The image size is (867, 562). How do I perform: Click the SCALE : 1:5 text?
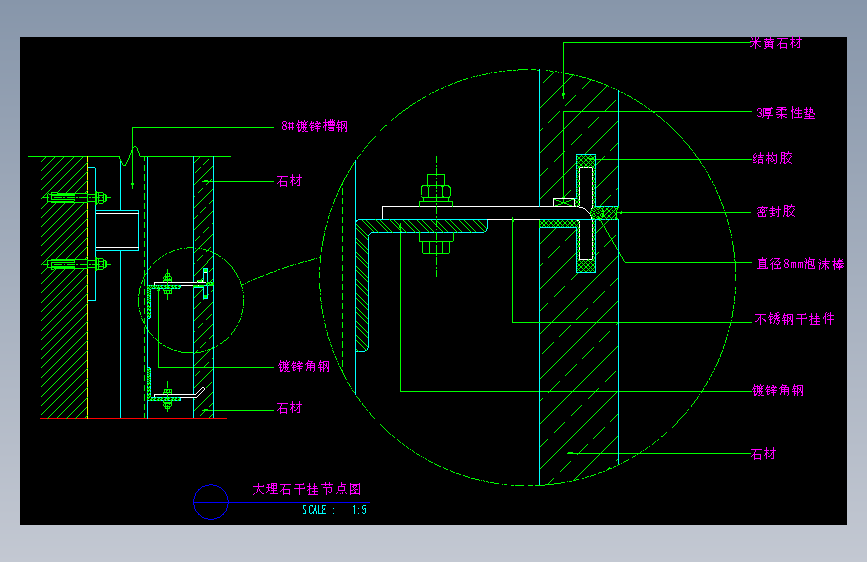click(335, 510)
